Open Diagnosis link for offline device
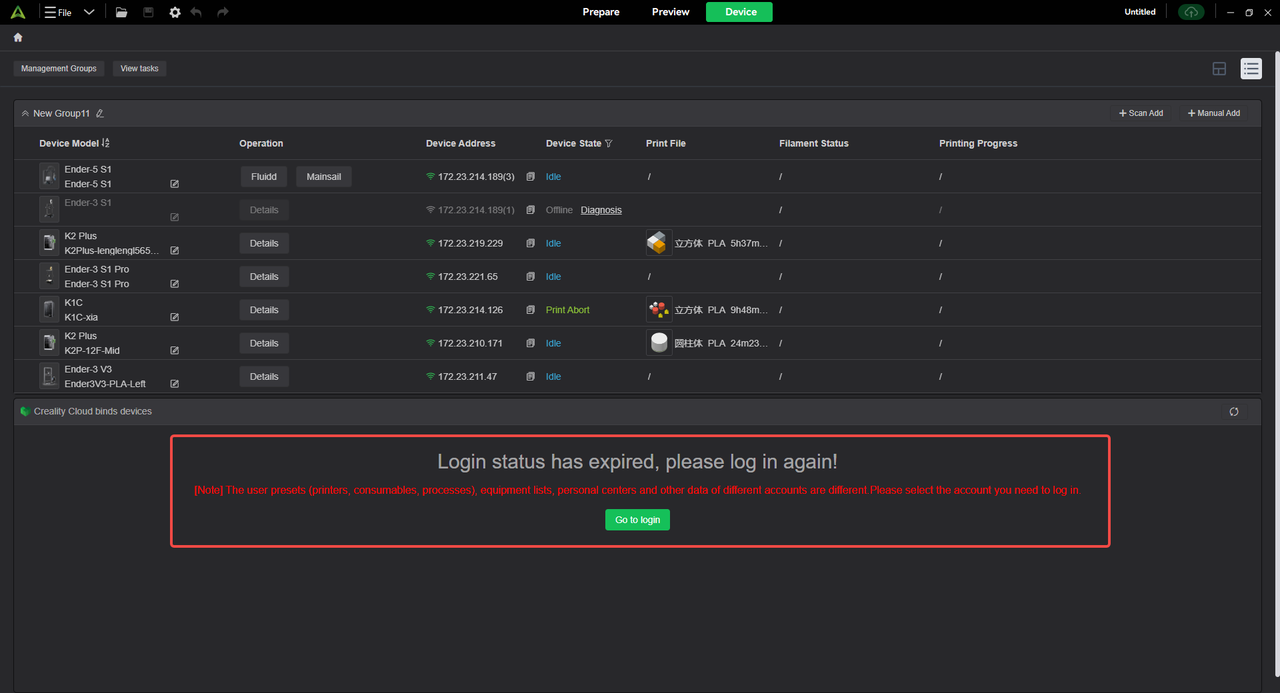 click(x=601, y=210)
